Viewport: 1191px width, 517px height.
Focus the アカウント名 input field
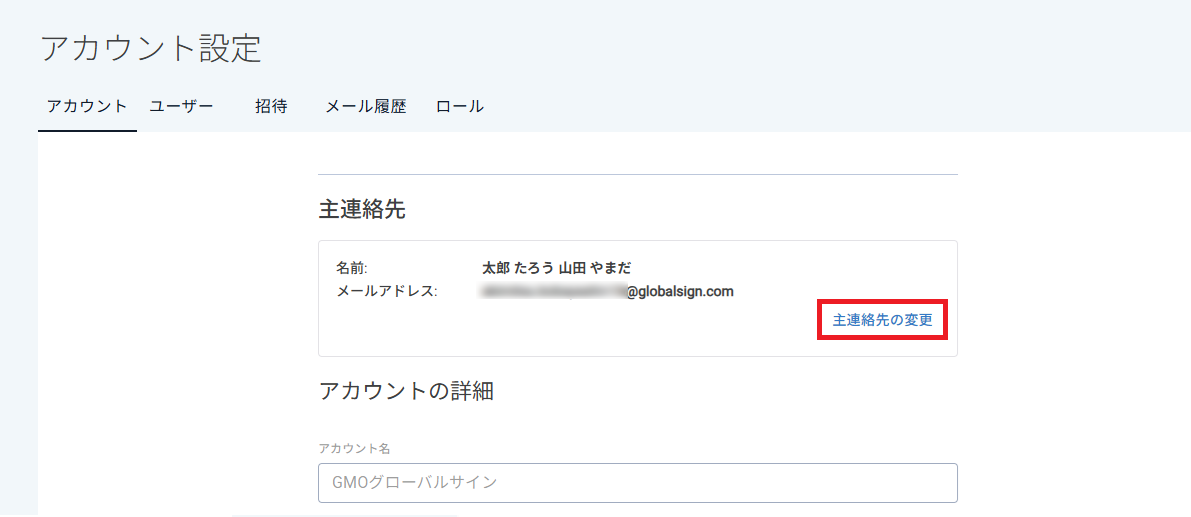637,482
